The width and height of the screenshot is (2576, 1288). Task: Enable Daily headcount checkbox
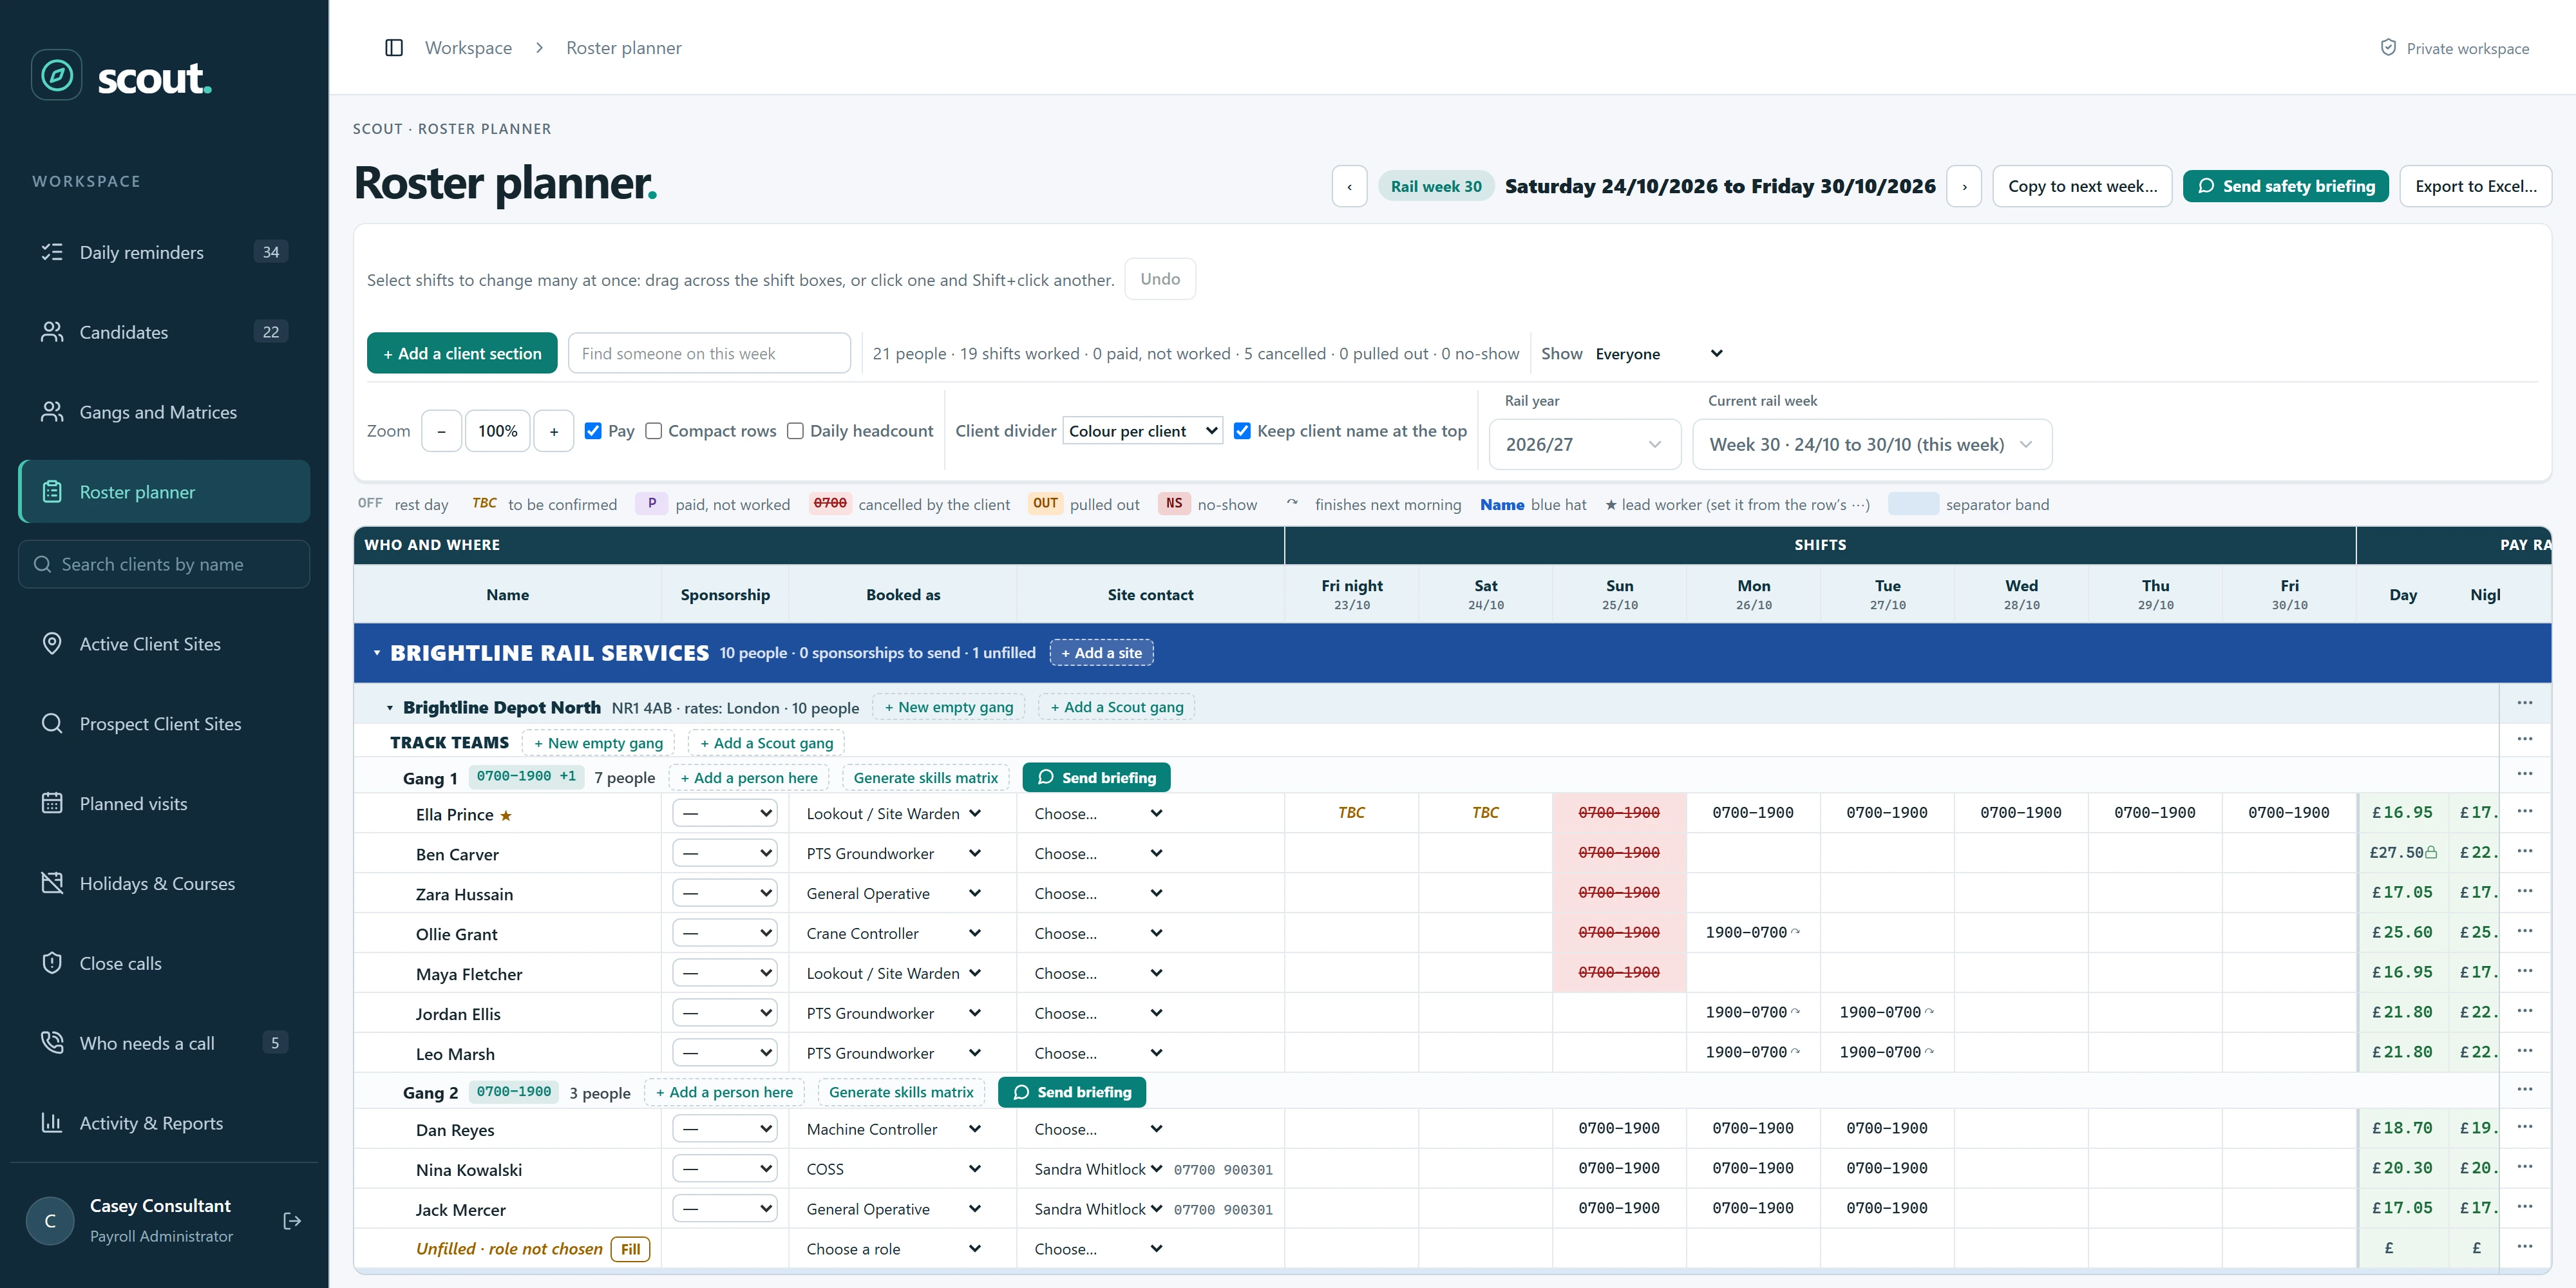click(x=796, y=431)
